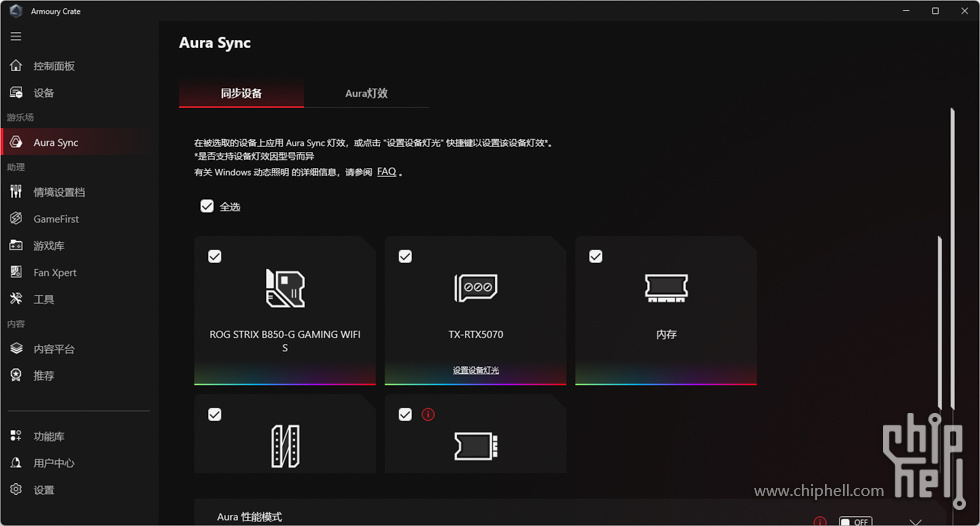Expand the Aura 性能模式 section chevron

(916, 522)
